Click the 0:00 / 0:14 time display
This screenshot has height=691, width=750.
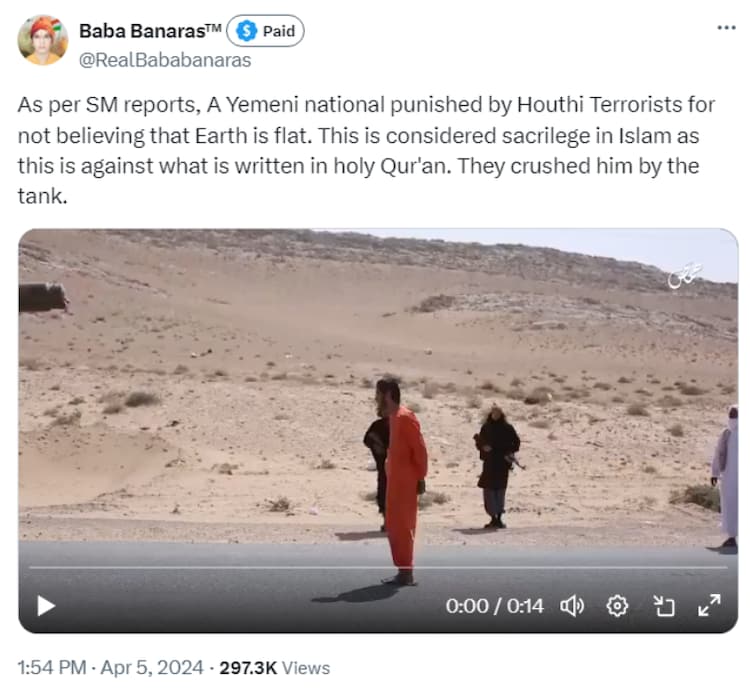[x=495, y=606]
